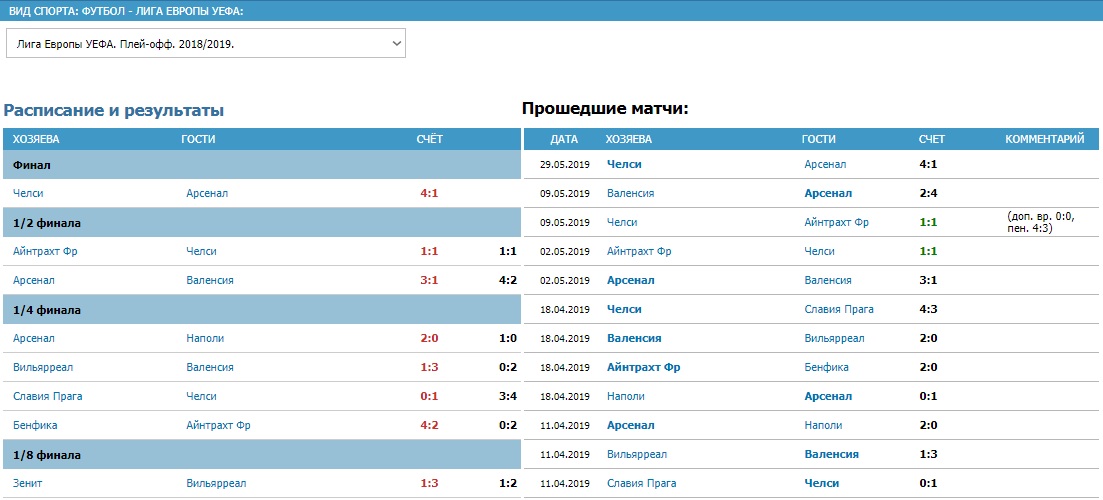Click black 4:2 second-leg score of Арсенал–Валенсия
The width and height of the screenshot is (1103, 500).
click(508, 280)
